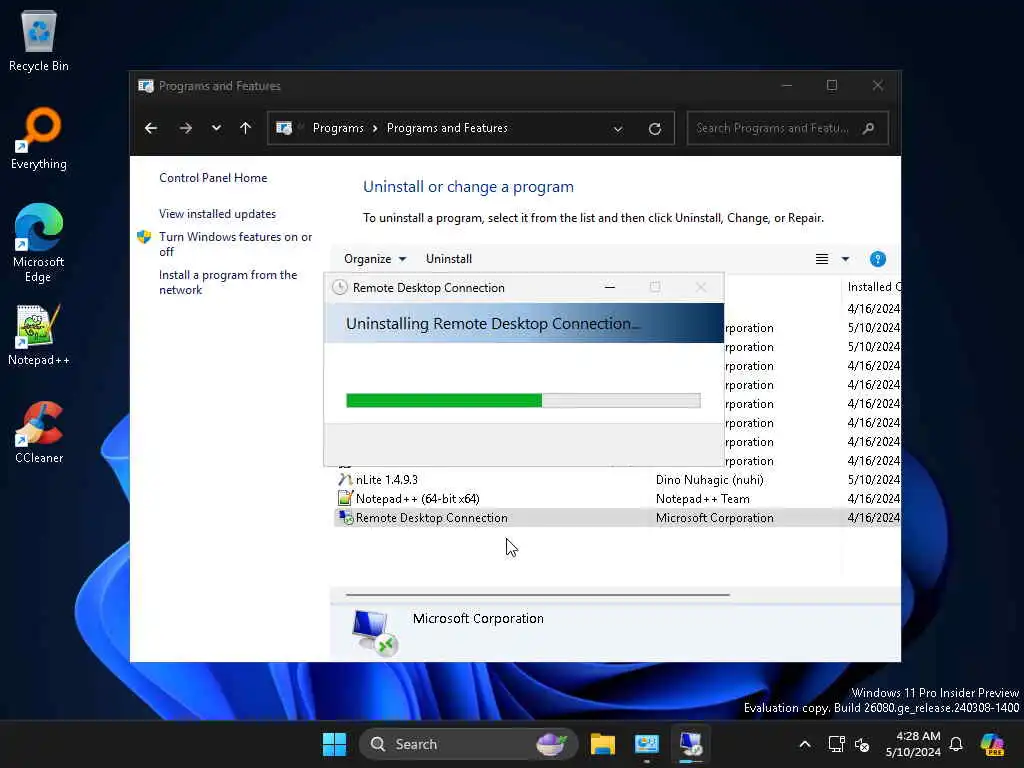Open the Organize dropdown menu
The image size is (1024, 768).
click(x=375, y=259)
